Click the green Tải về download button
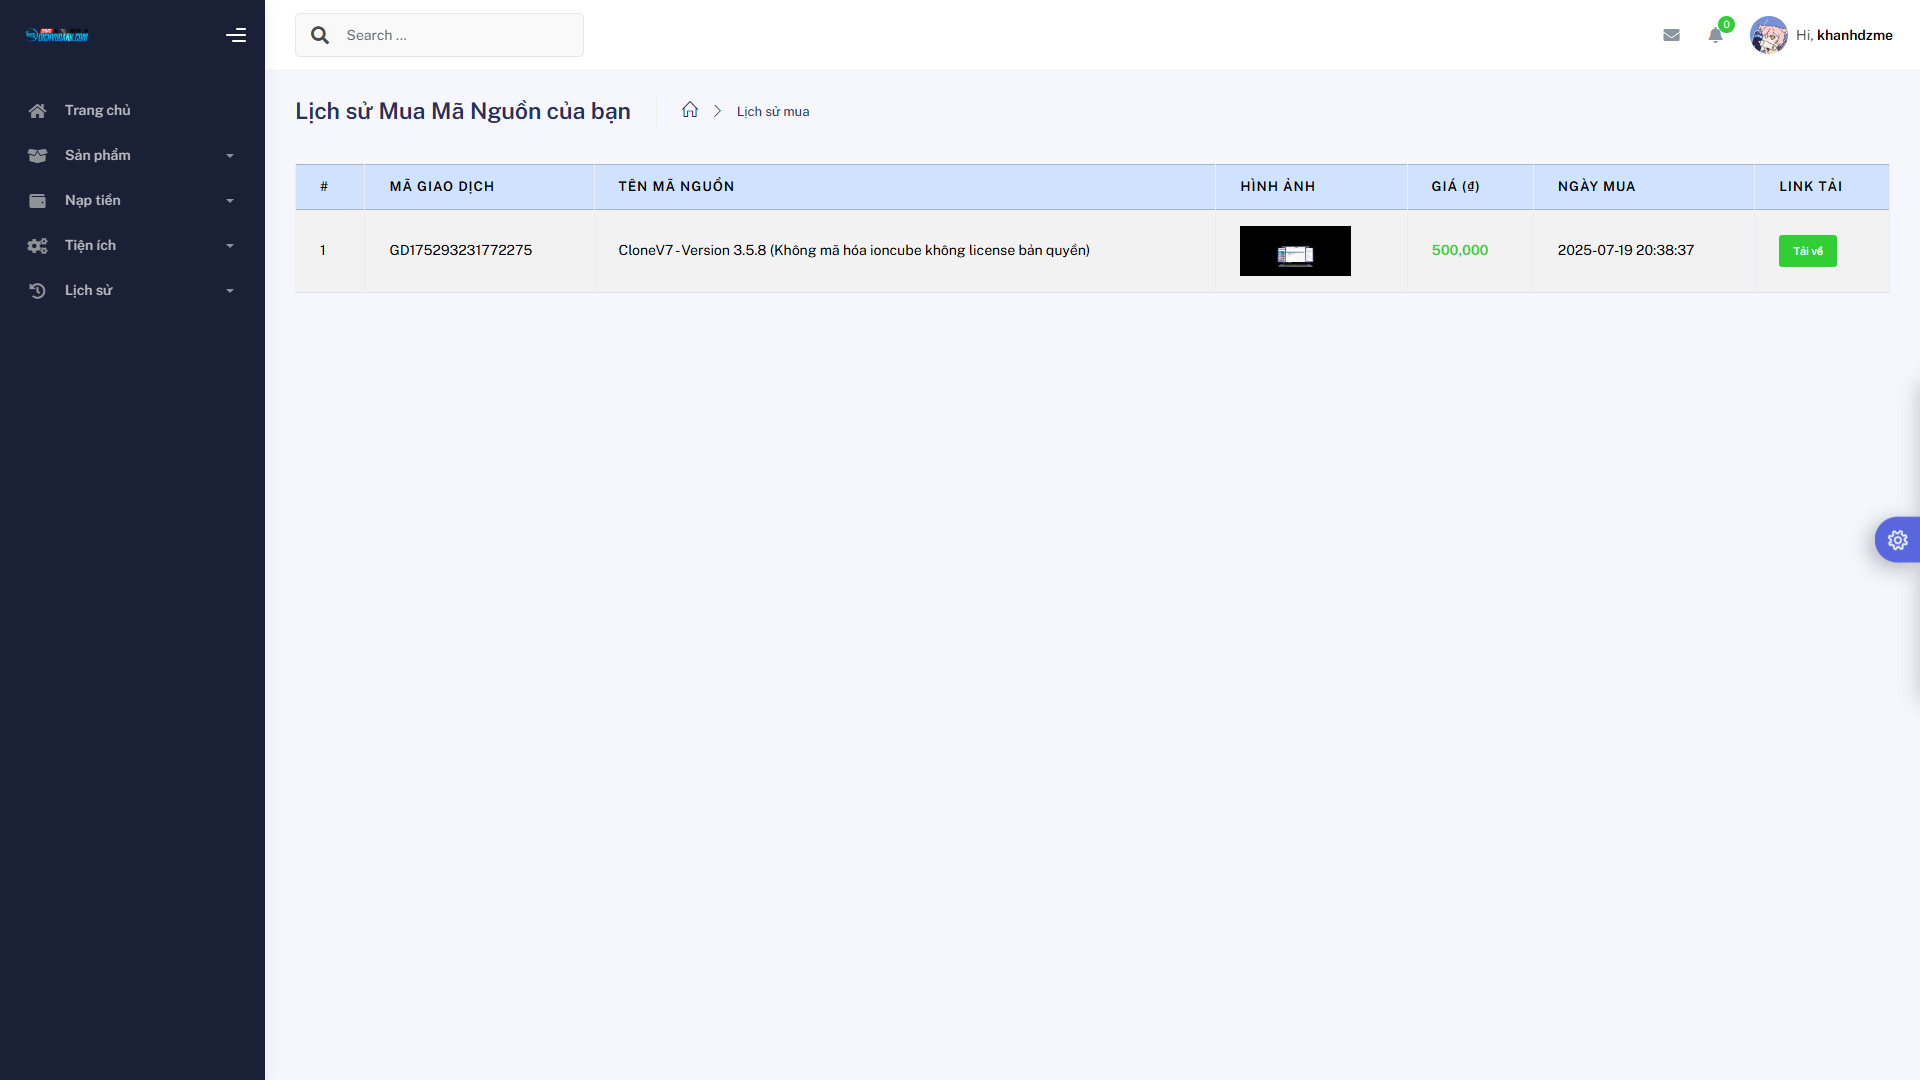 click(x=1807, y=251)
